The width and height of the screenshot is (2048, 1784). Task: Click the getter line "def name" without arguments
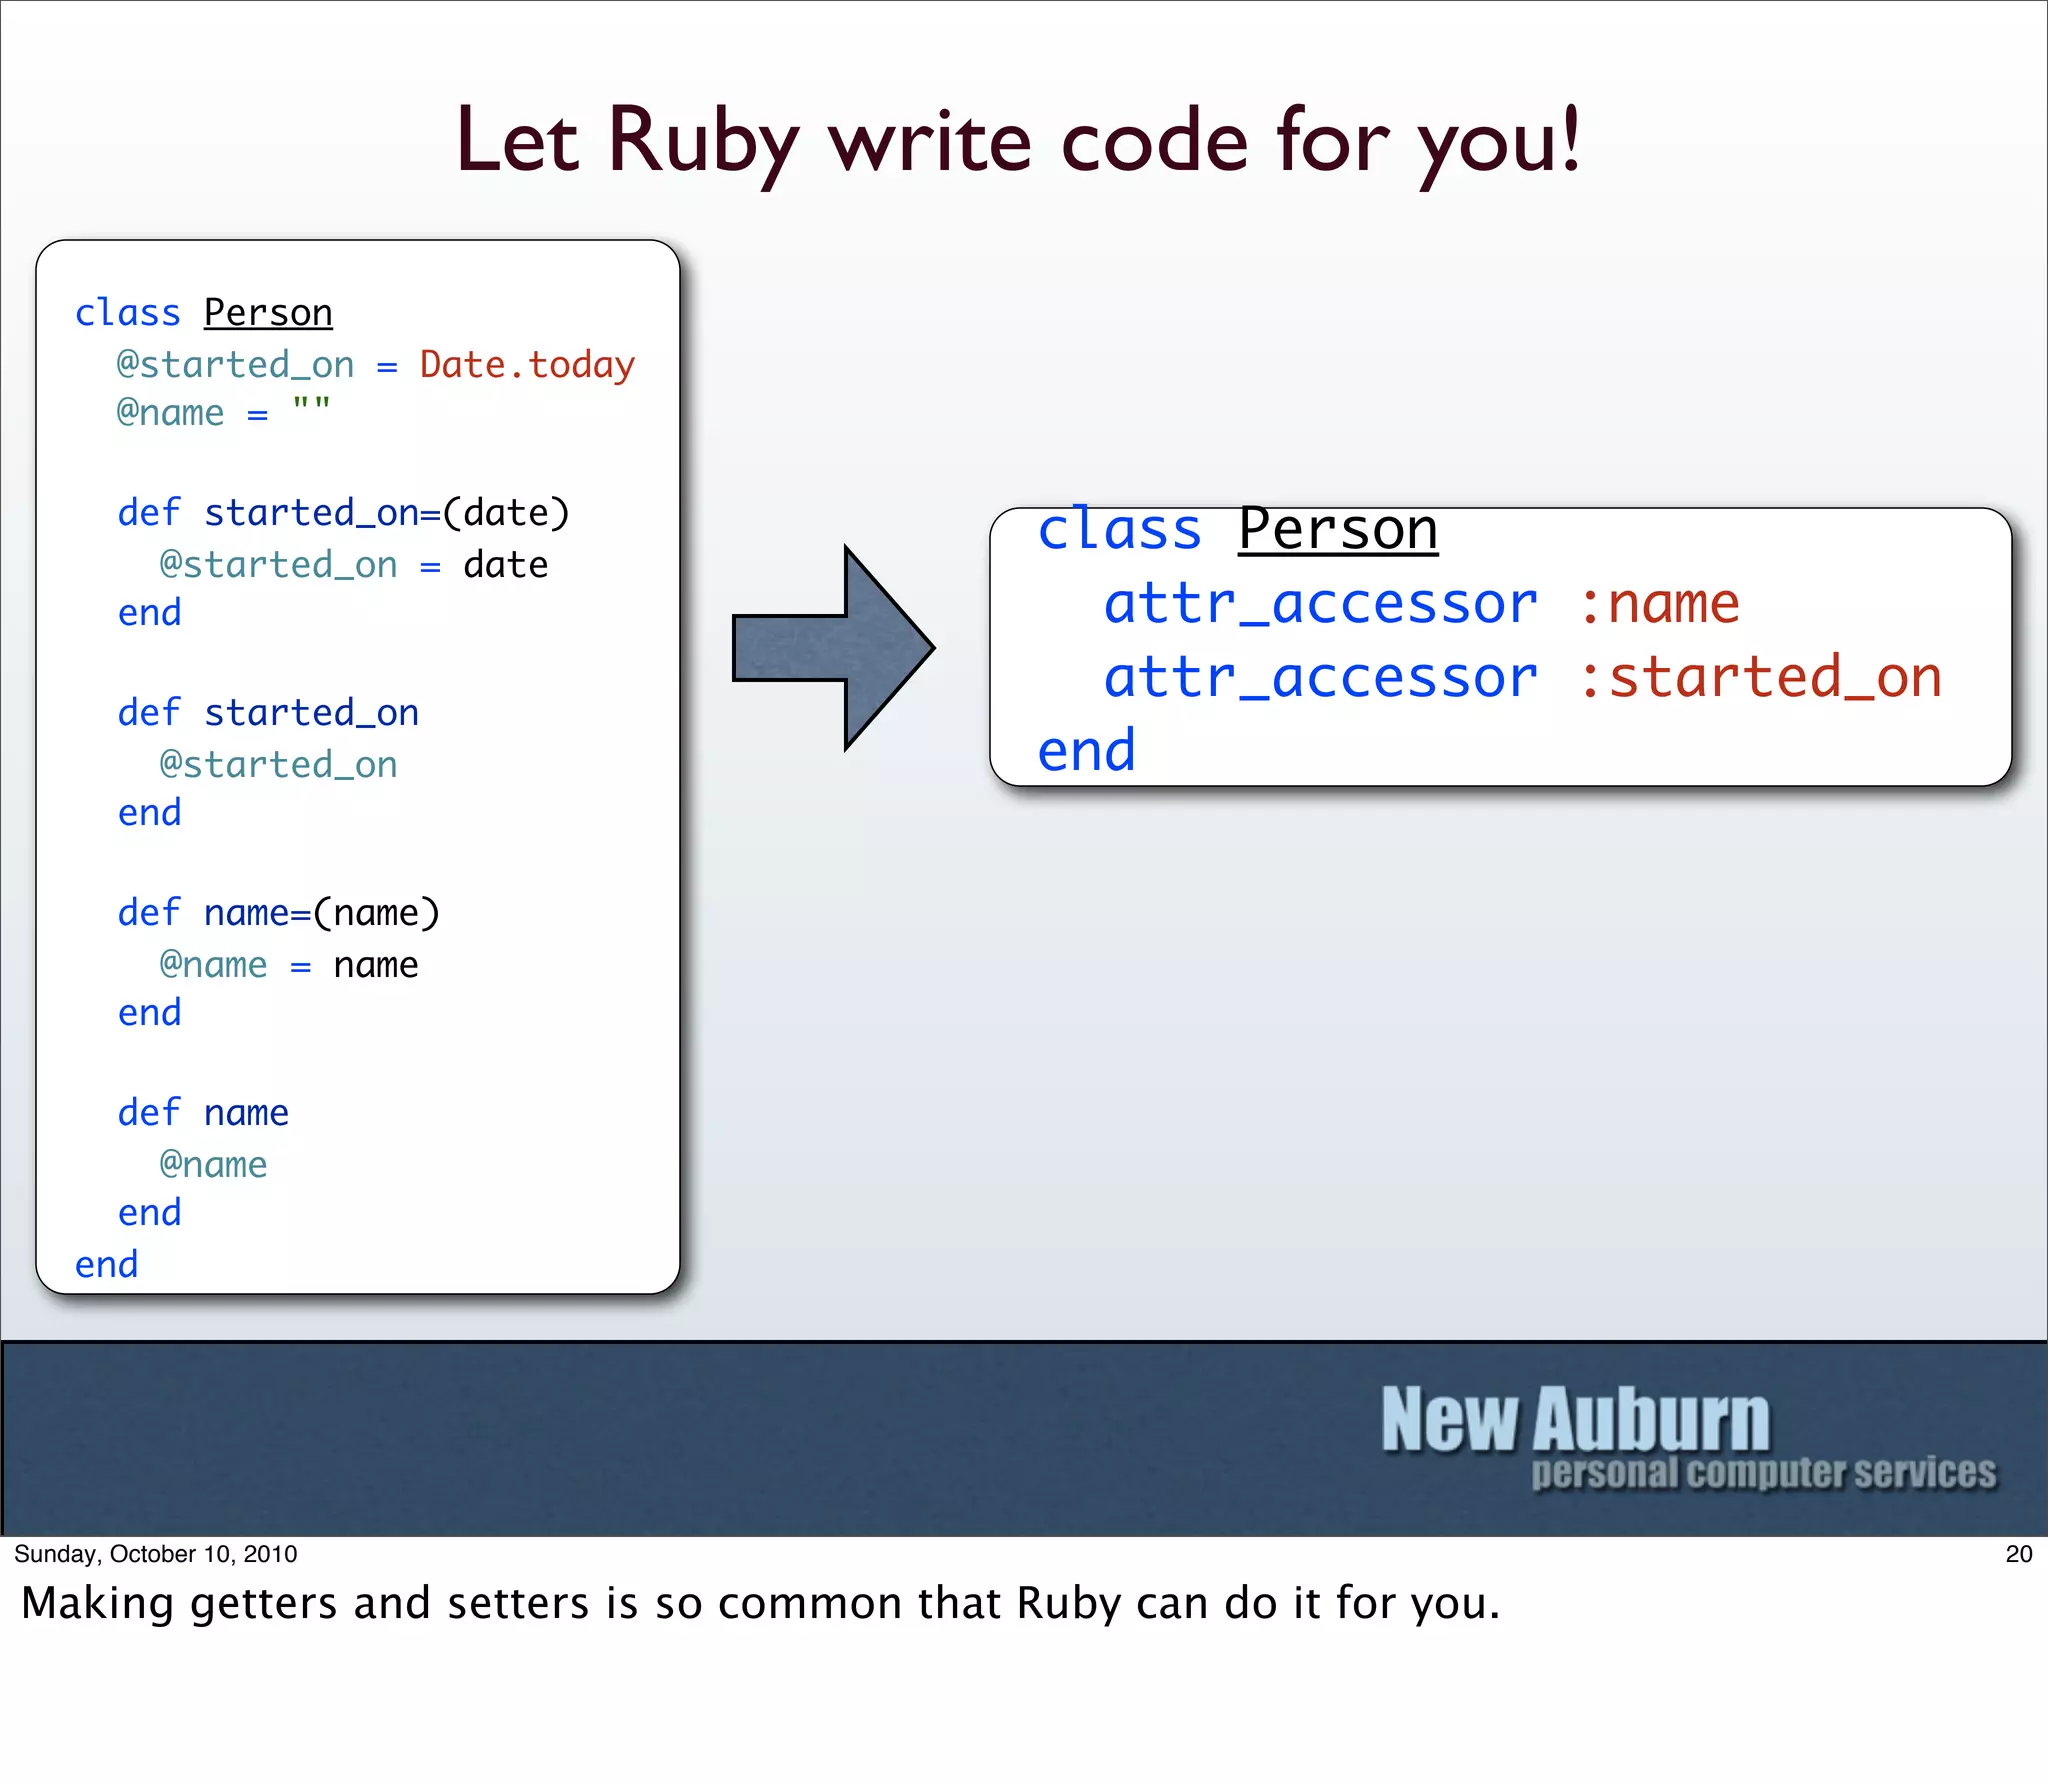click(x=203, y=1113)
